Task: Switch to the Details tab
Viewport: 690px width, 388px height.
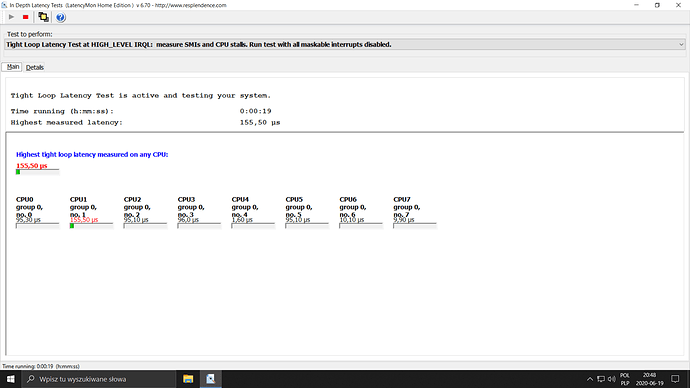Action: pyautogui.click(x=34, y=67)
